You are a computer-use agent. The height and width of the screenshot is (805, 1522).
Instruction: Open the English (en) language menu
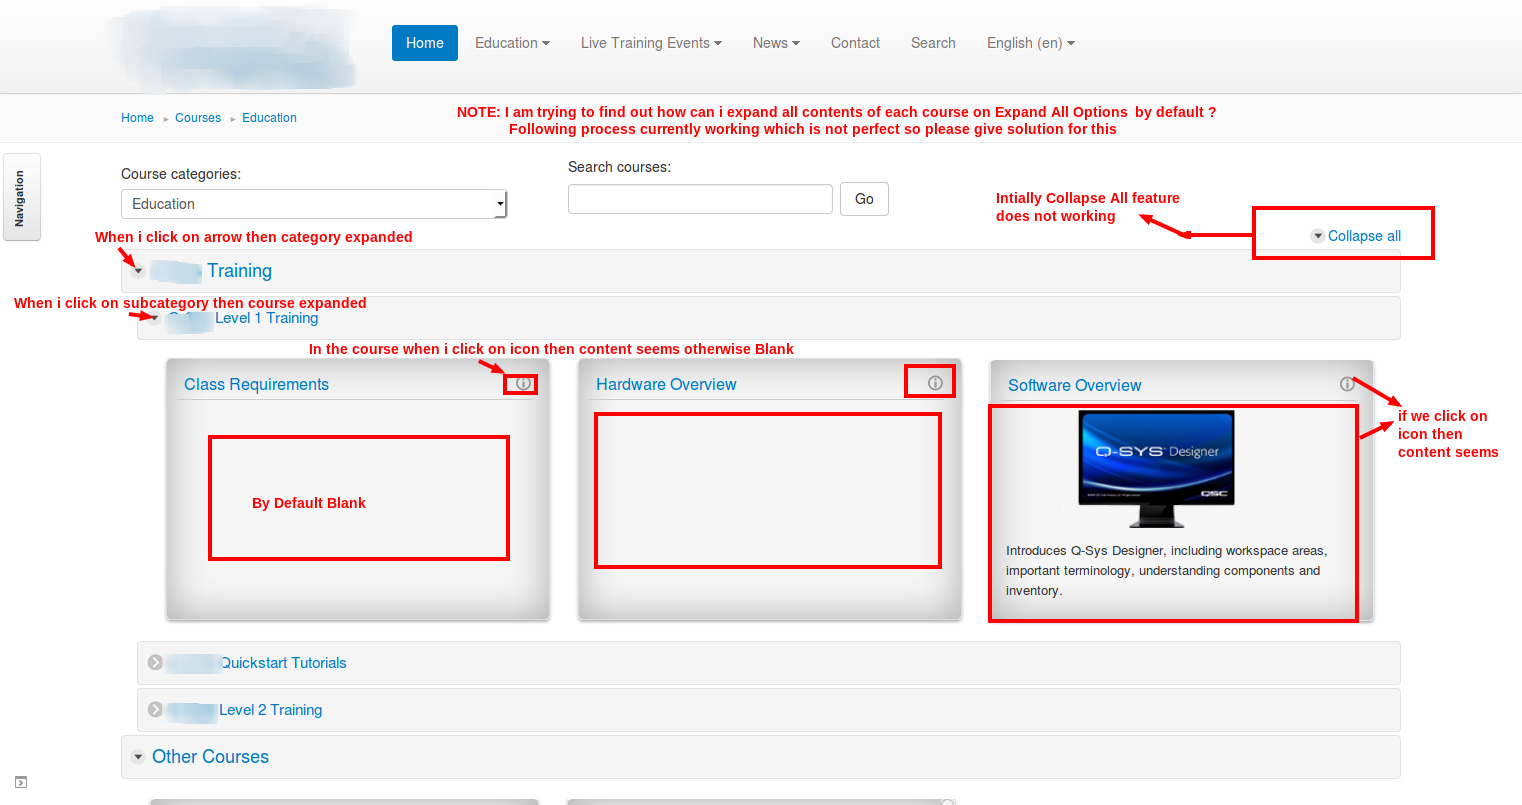[1030, 43]
